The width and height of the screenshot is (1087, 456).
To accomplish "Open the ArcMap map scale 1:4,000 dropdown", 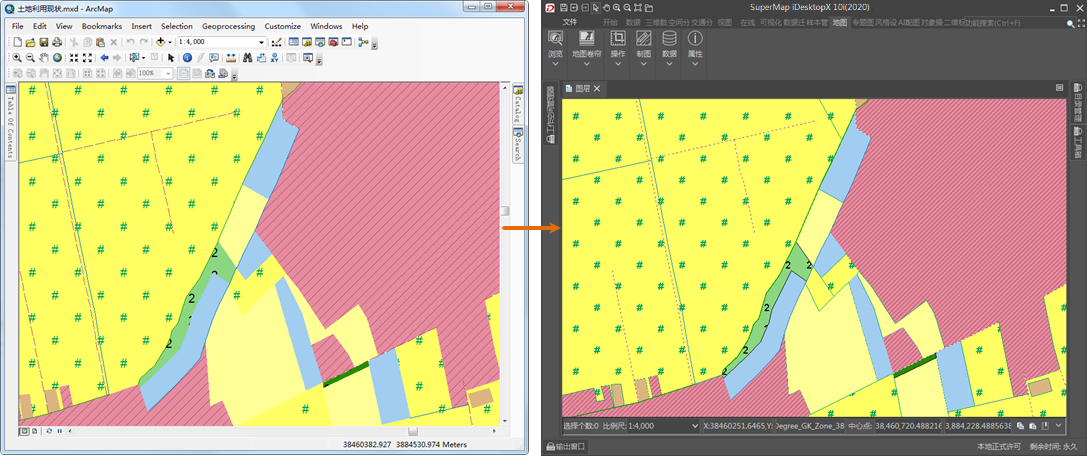I will pyautogui.click(x=262, y=42).
